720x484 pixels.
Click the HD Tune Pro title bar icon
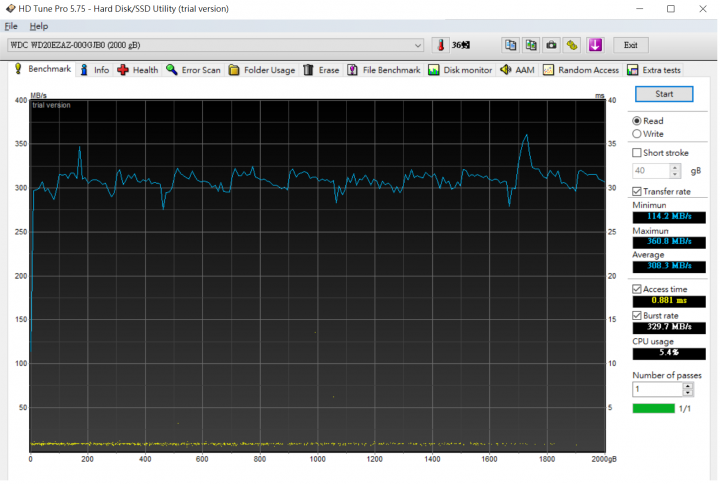point(10,8)
